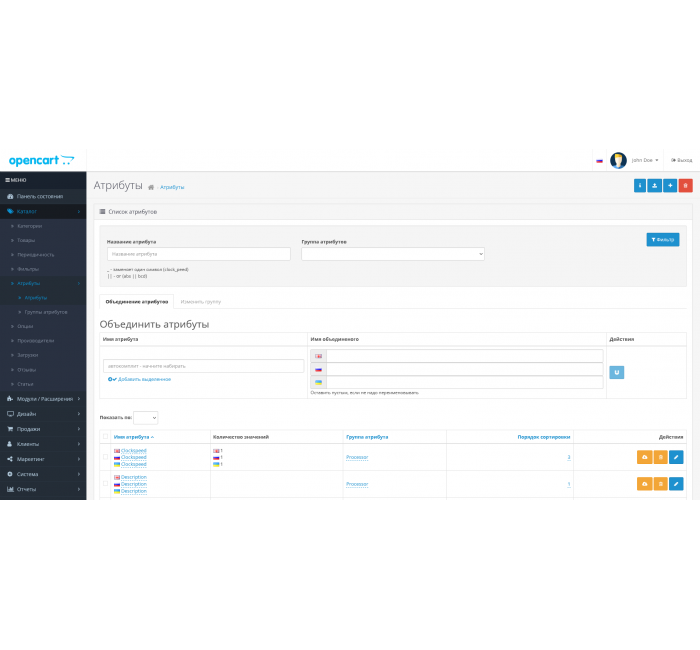
Task: Open Категории in sidebar
Action: pyautogui.click(x=29, y=226)
